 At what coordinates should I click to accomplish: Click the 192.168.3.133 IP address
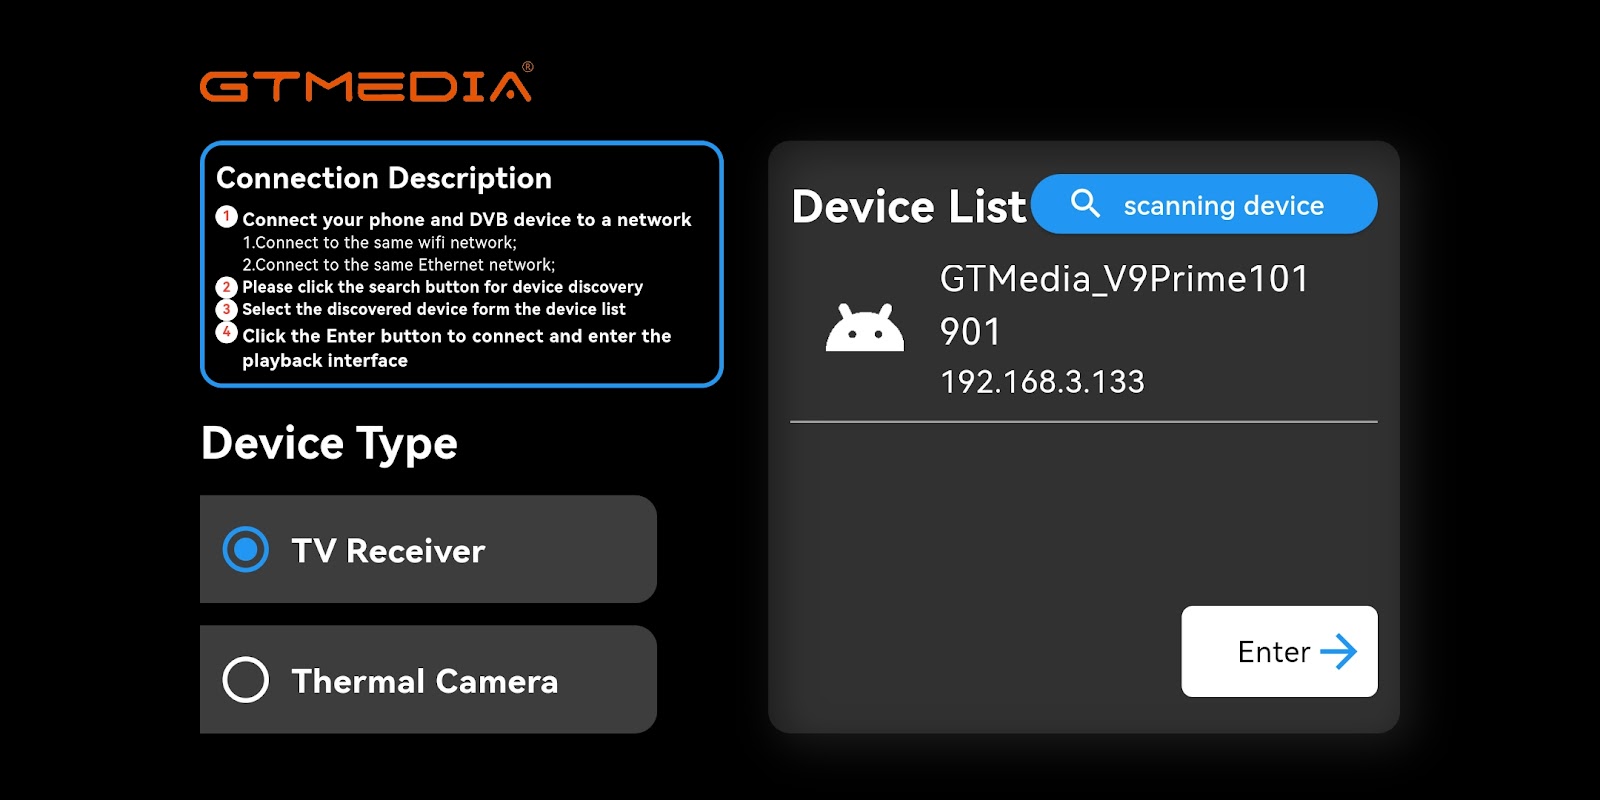[1042, 382]
